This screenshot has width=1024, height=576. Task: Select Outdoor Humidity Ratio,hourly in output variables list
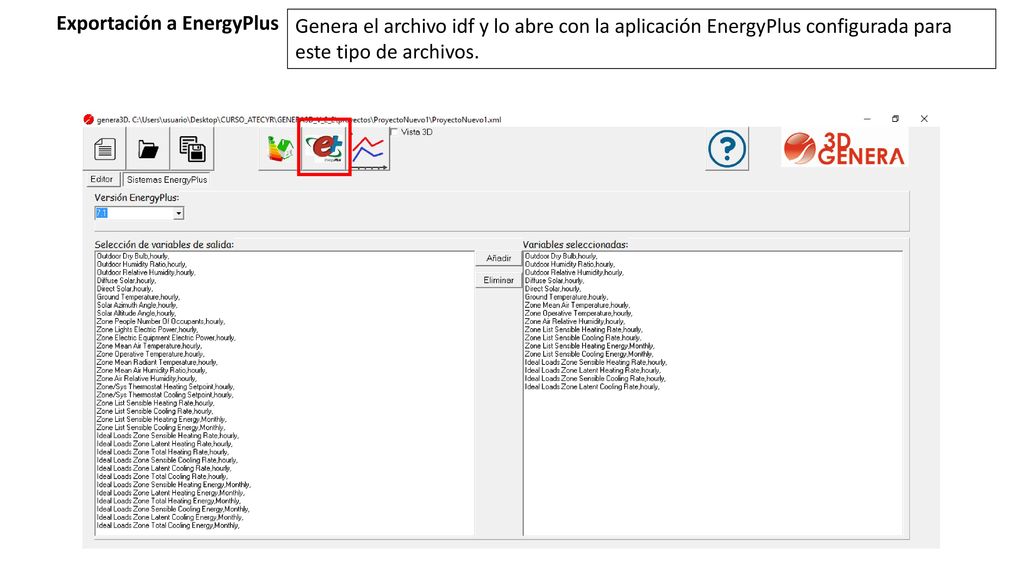(142, 264)
